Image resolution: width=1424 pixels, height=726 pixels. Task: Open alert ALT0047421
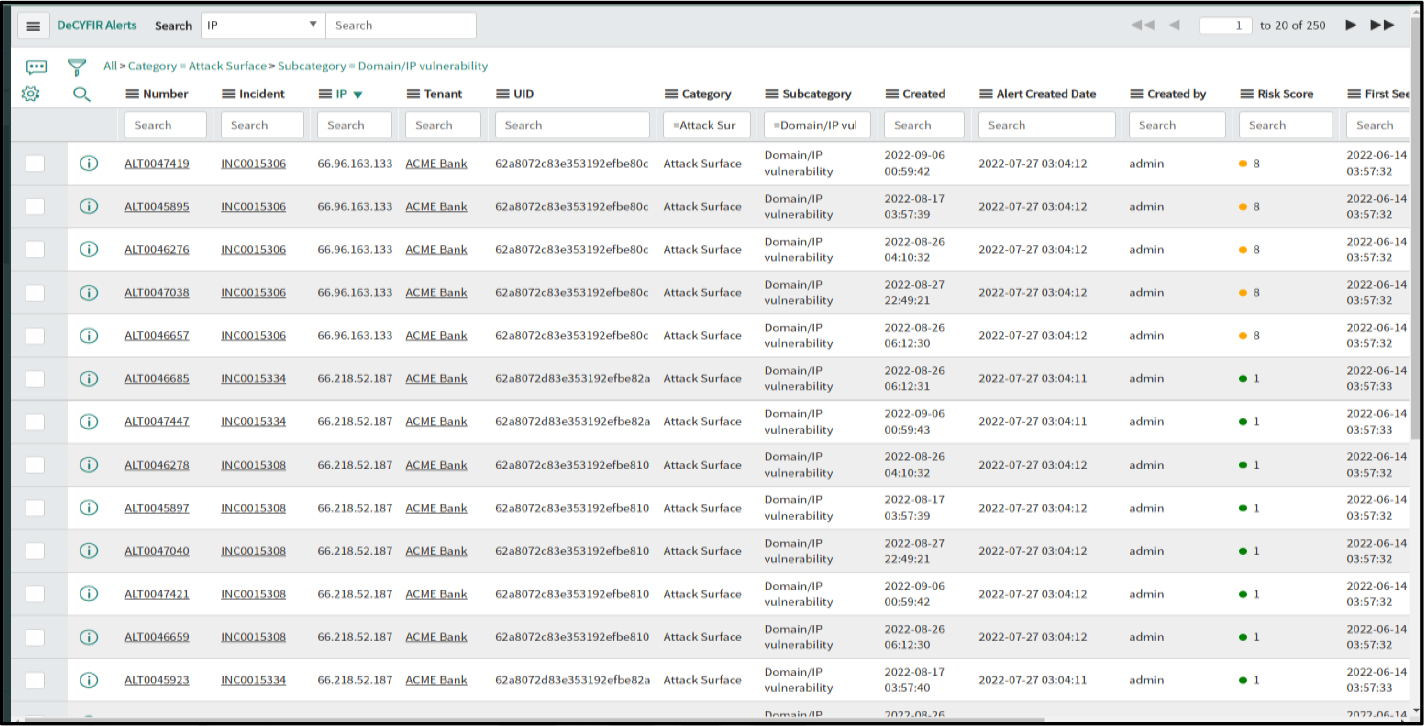(x=157, y=594)
